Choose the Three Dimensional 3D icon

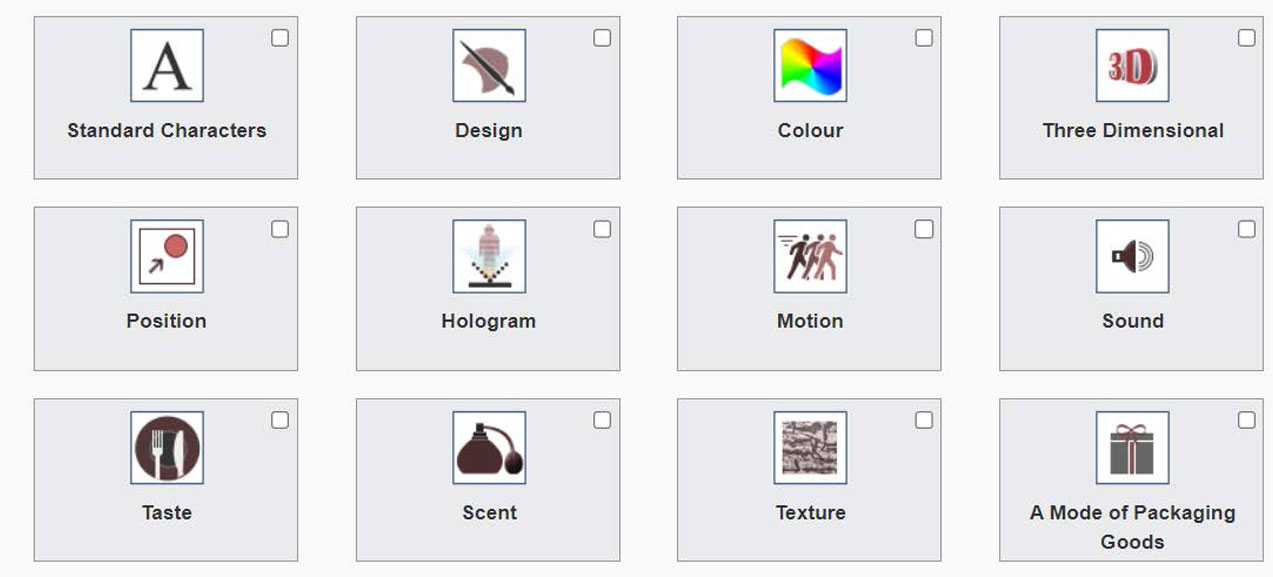point(1132,65)
